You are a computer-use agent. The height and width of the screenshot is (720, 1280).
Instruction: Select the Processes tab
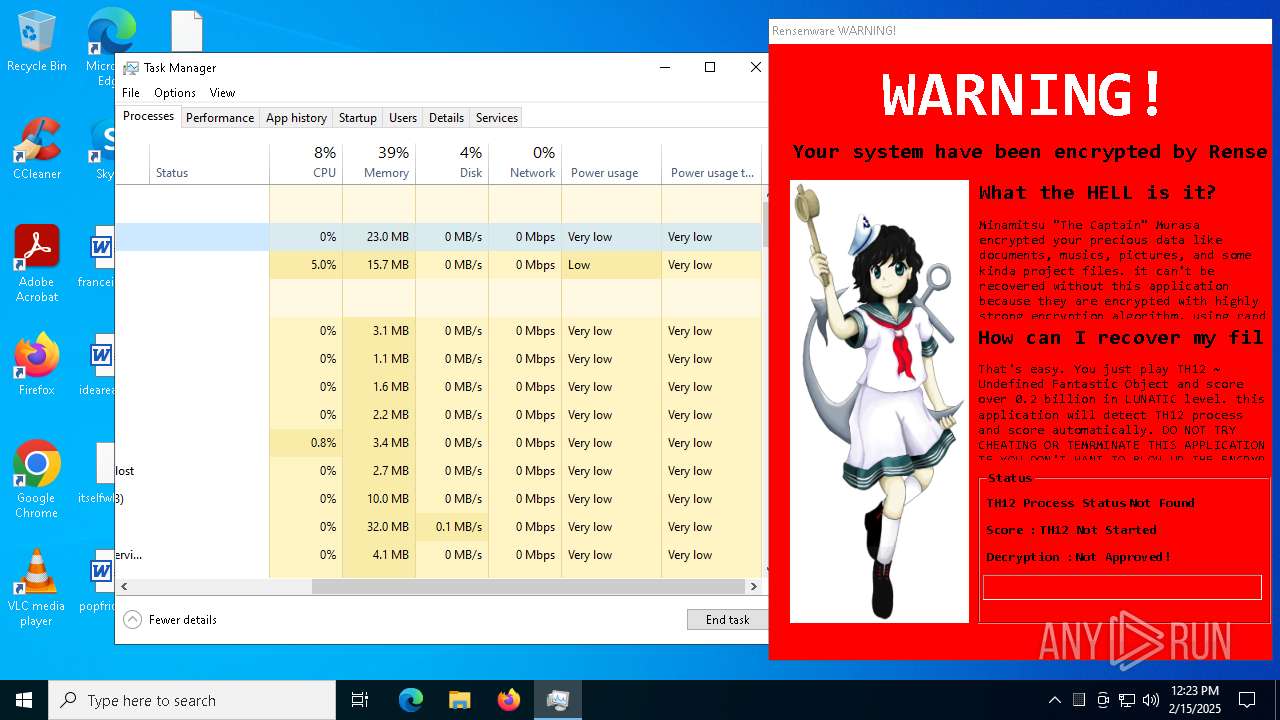point(148,117)
